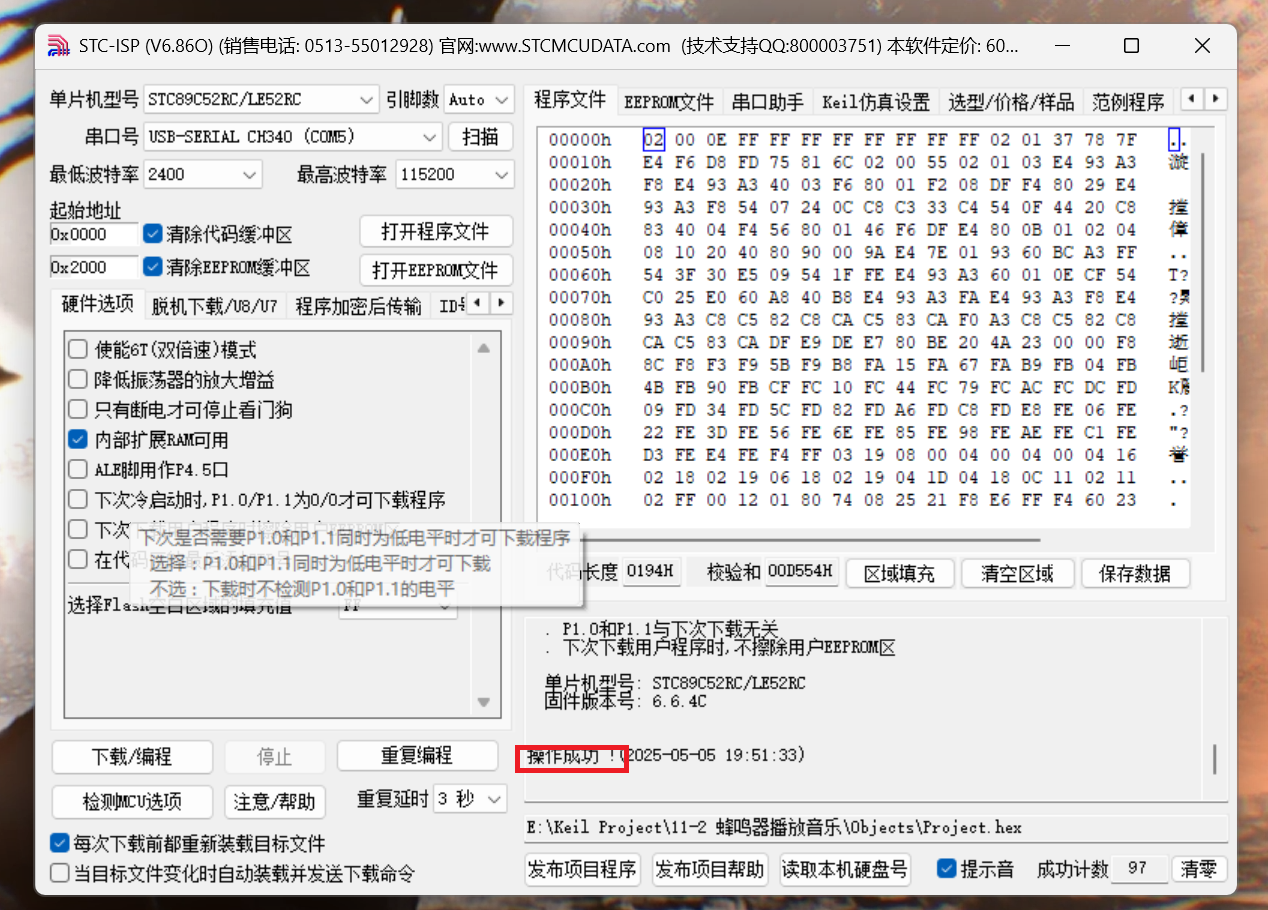Click 读取本机硬盘号 button
The image size is (1268, 910).
(845, 869)
